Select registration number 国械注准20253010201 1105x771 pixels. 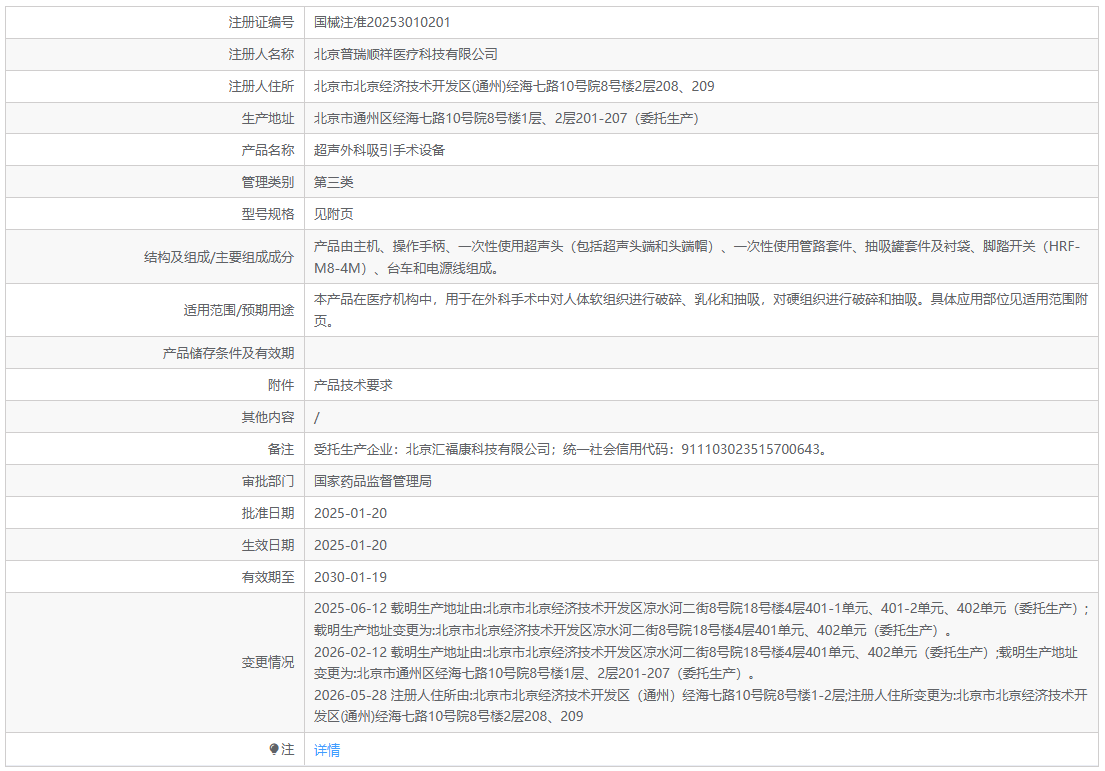382,23
